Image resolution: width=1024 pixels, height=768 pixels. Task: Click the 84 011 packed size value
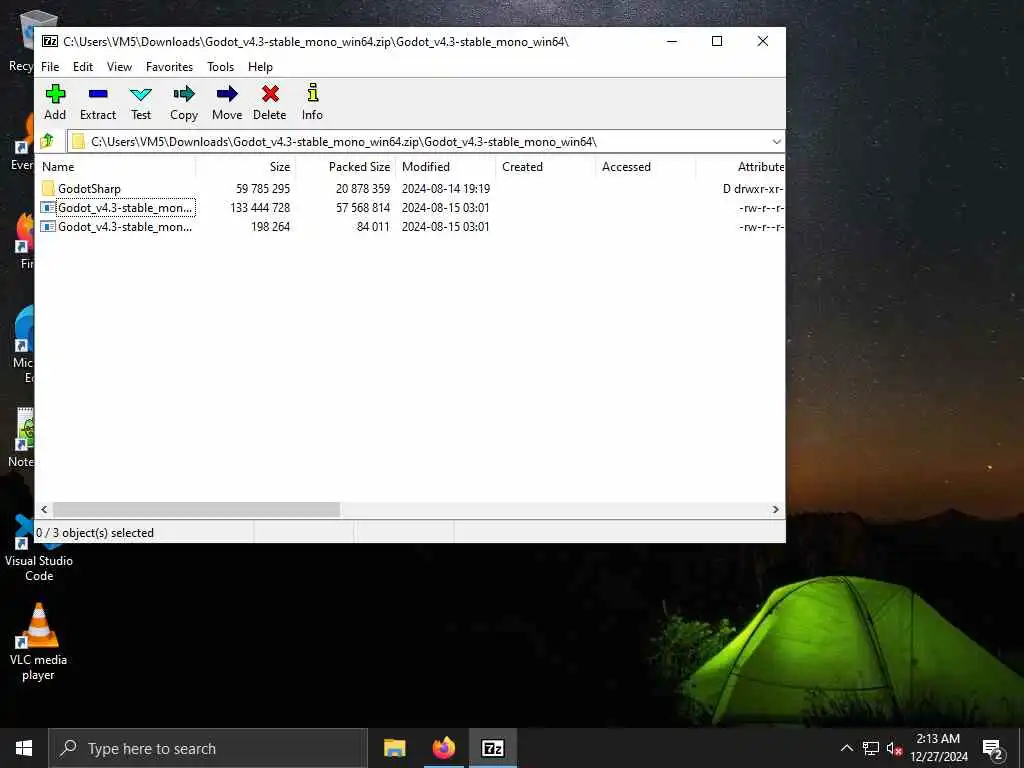click(x=373, y=227)
